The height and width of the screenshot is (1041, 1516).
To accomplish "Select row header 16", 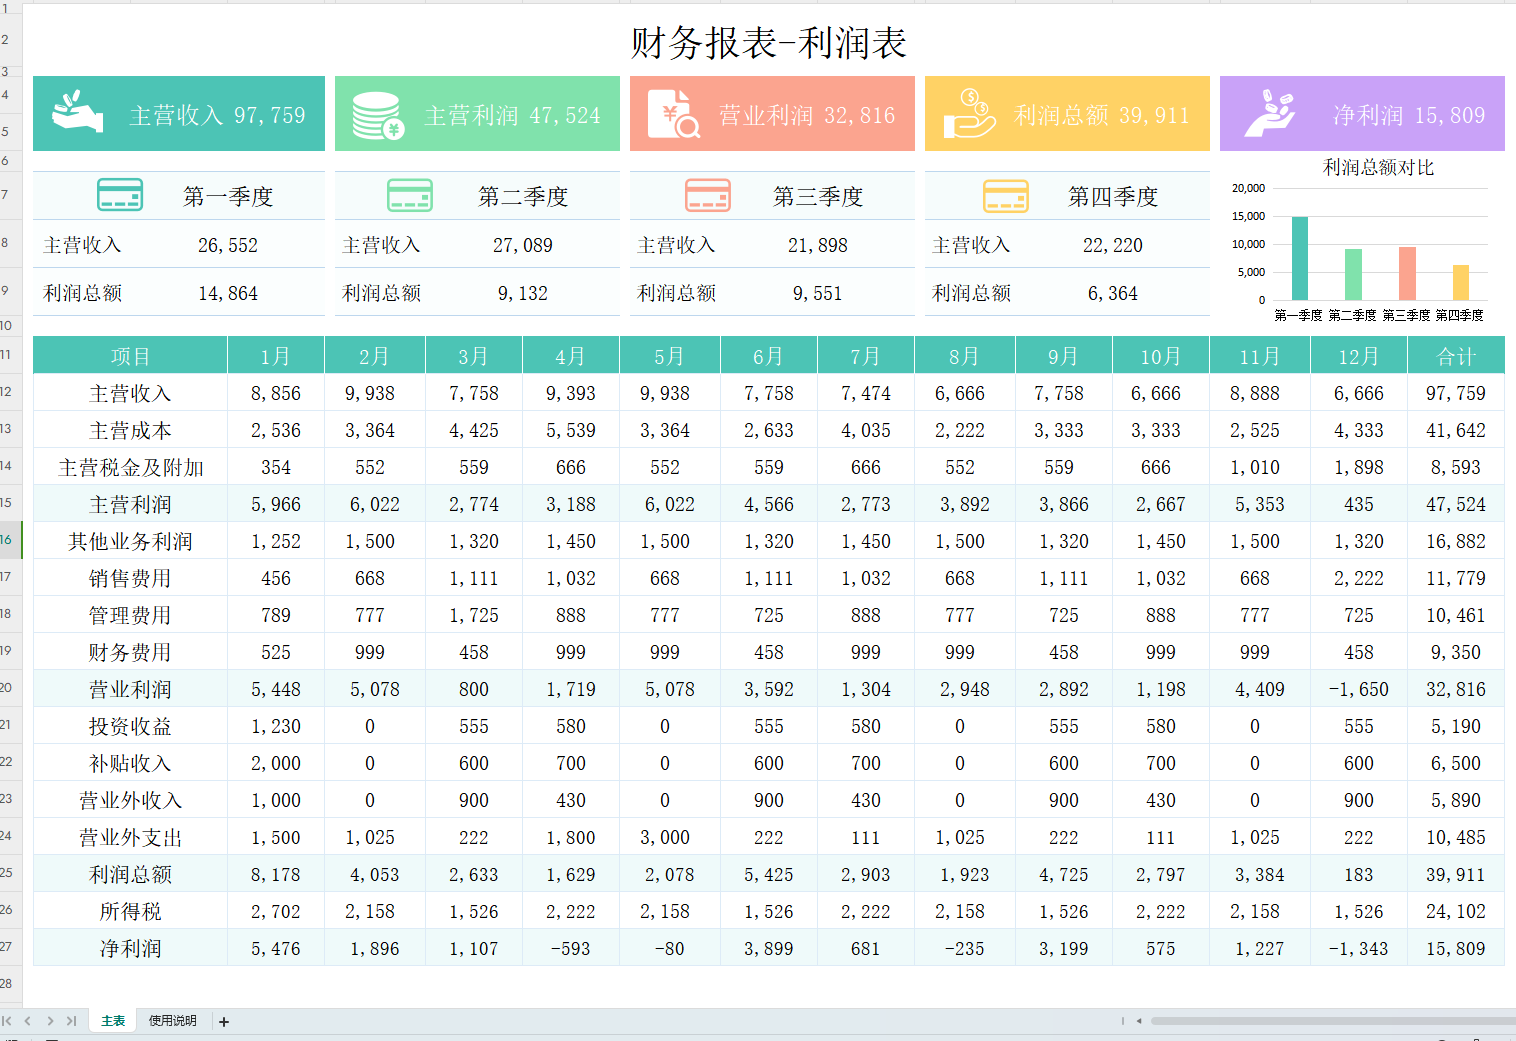I will click(10, 540).
